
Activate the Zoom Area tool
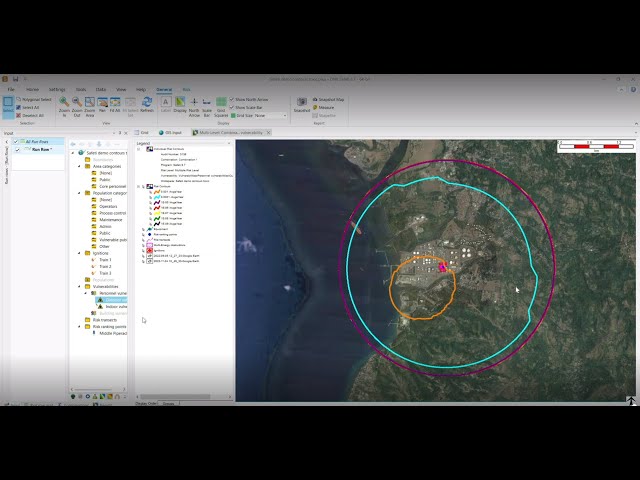[90, 107]
